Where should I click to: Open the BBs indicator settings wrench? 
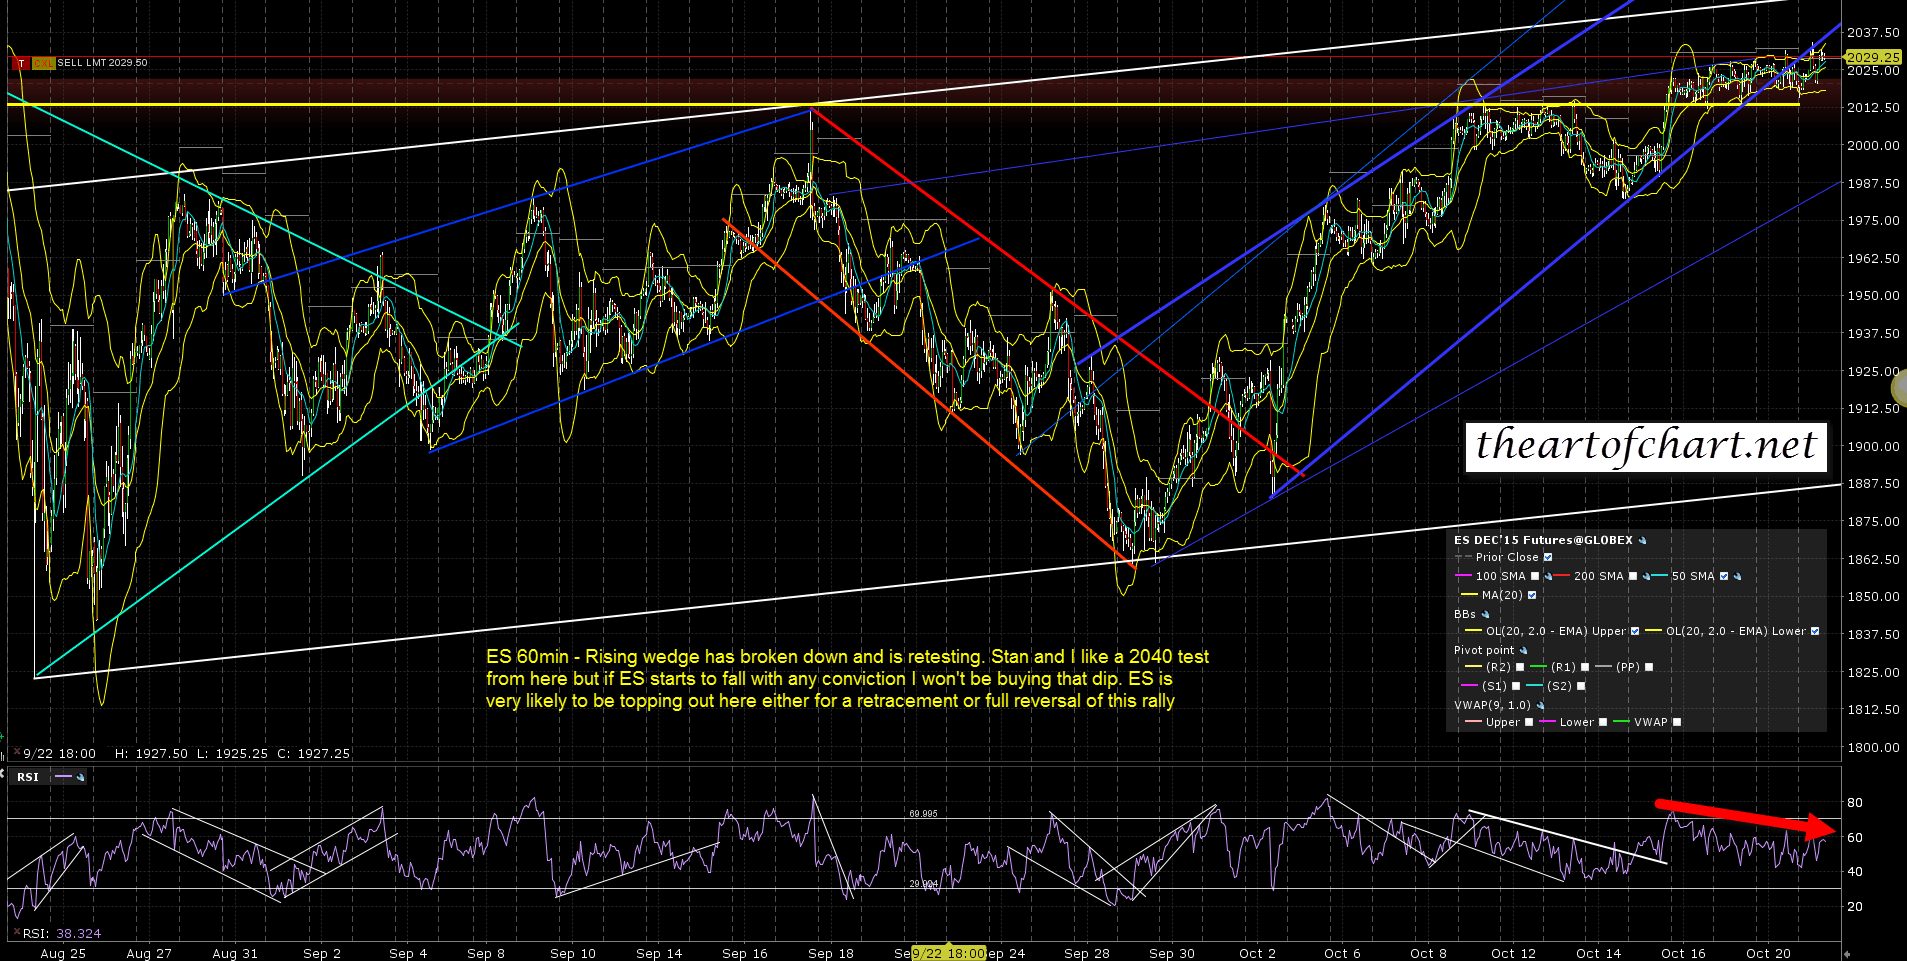(x=1485, y=615)
